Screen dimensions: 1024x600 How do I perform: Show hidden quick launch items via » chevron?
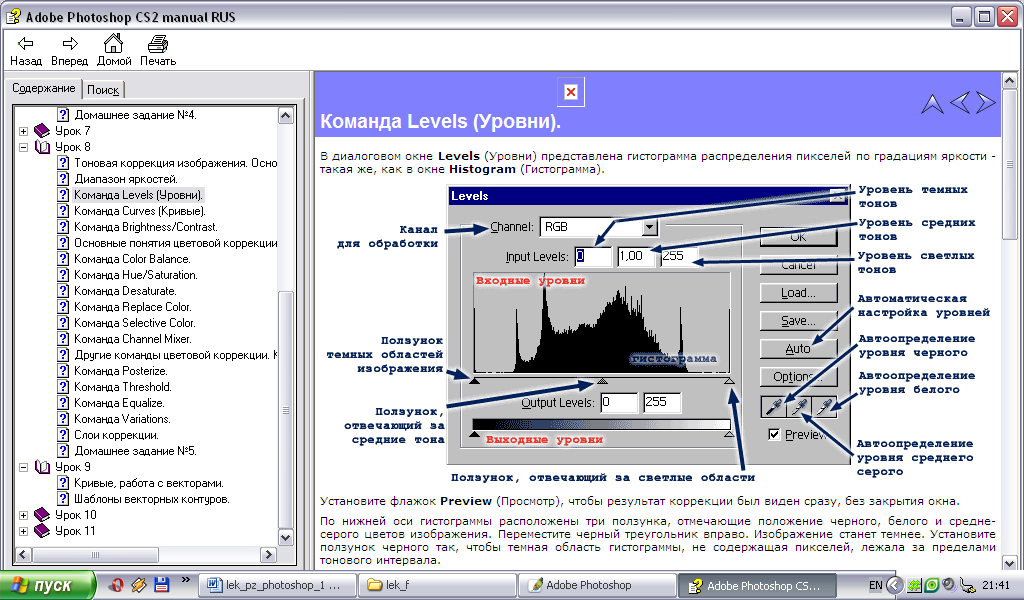[185, 580]
